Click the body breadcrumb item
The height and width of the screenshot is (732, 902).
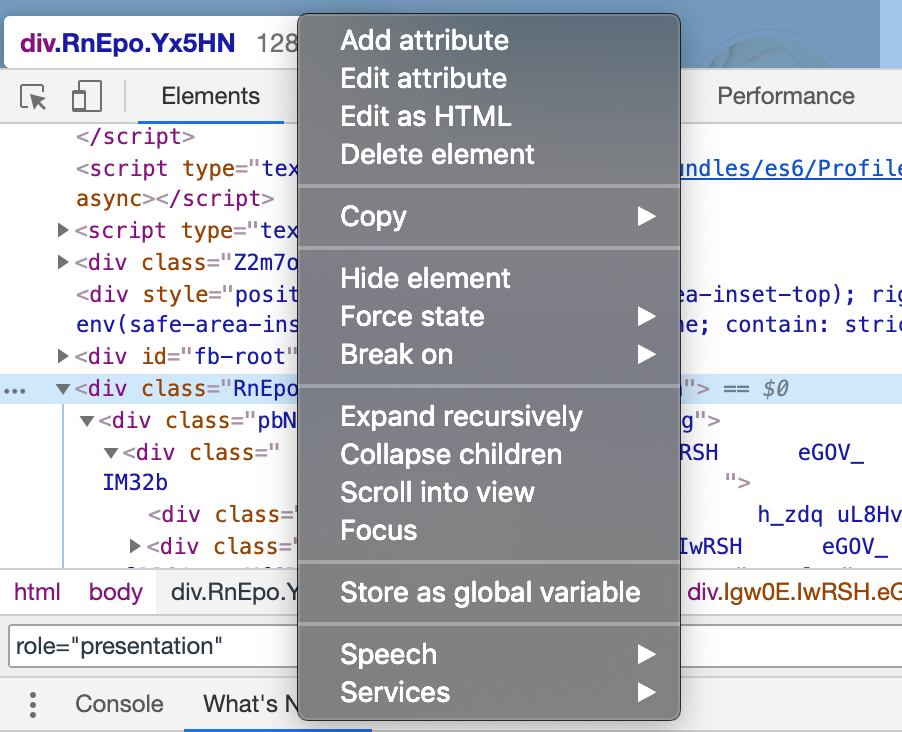pos(115,592)
